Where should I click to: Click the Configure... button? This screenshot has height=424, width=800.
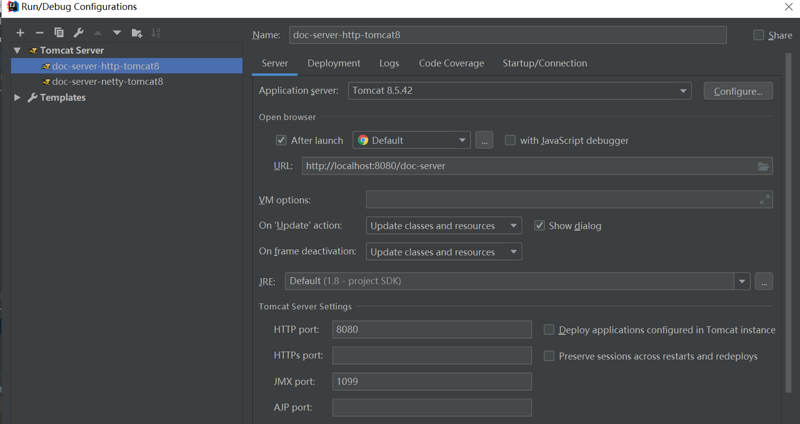pos(738,91)
